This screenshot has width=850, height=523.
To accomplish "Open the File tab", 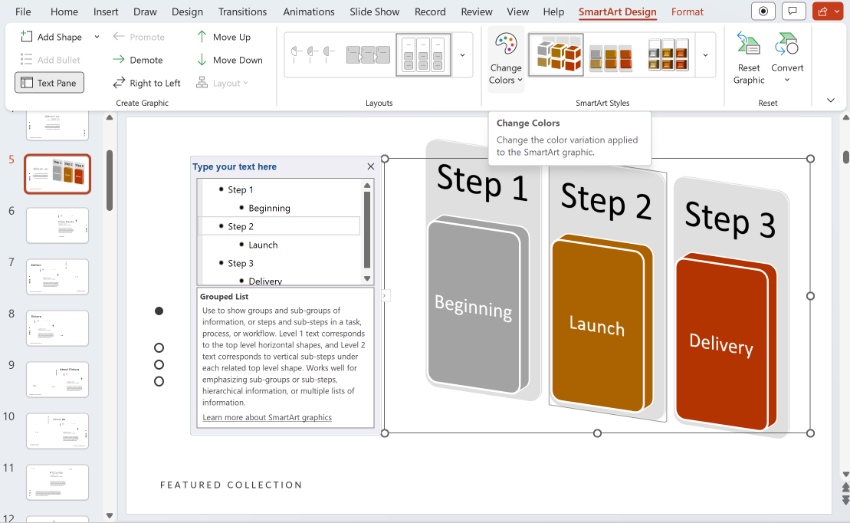I will pos(23,11).
